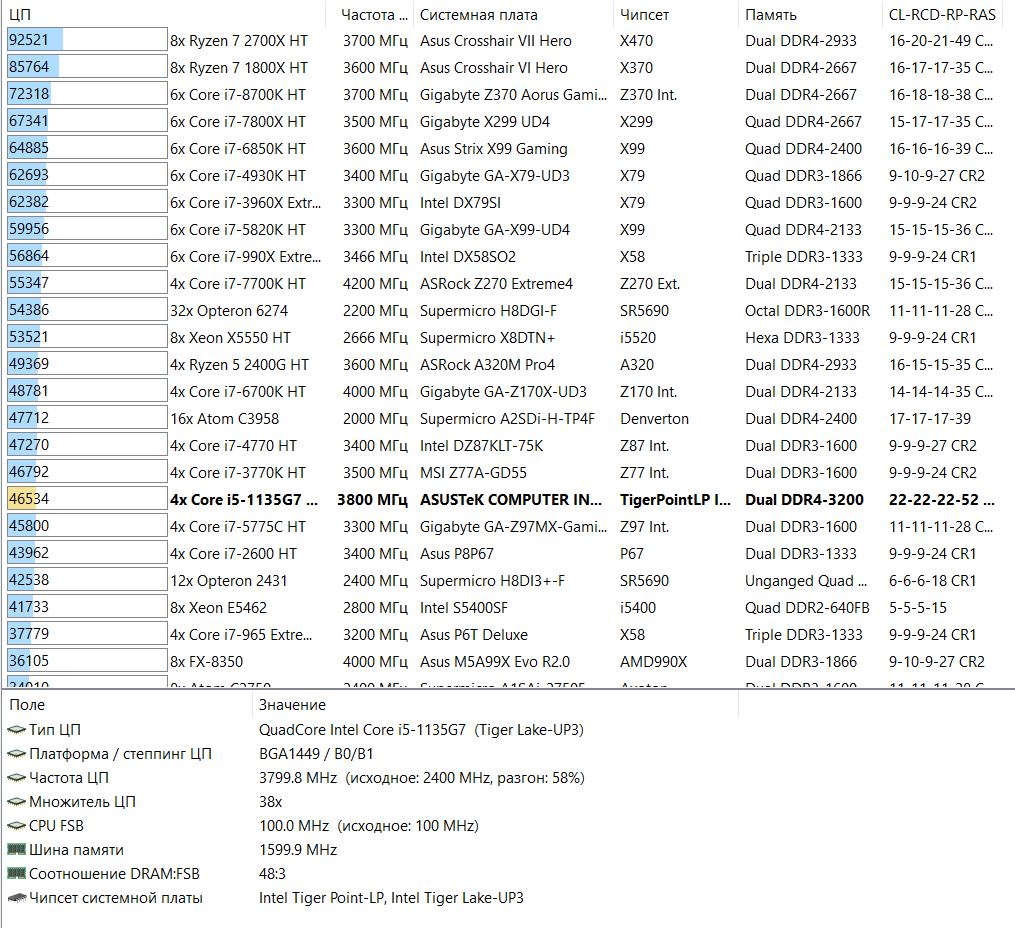Select the Intel DX58SO2 motherboard cell
Image resolution: width=1015 pixels, height=928 pixels.
(468, 257)
